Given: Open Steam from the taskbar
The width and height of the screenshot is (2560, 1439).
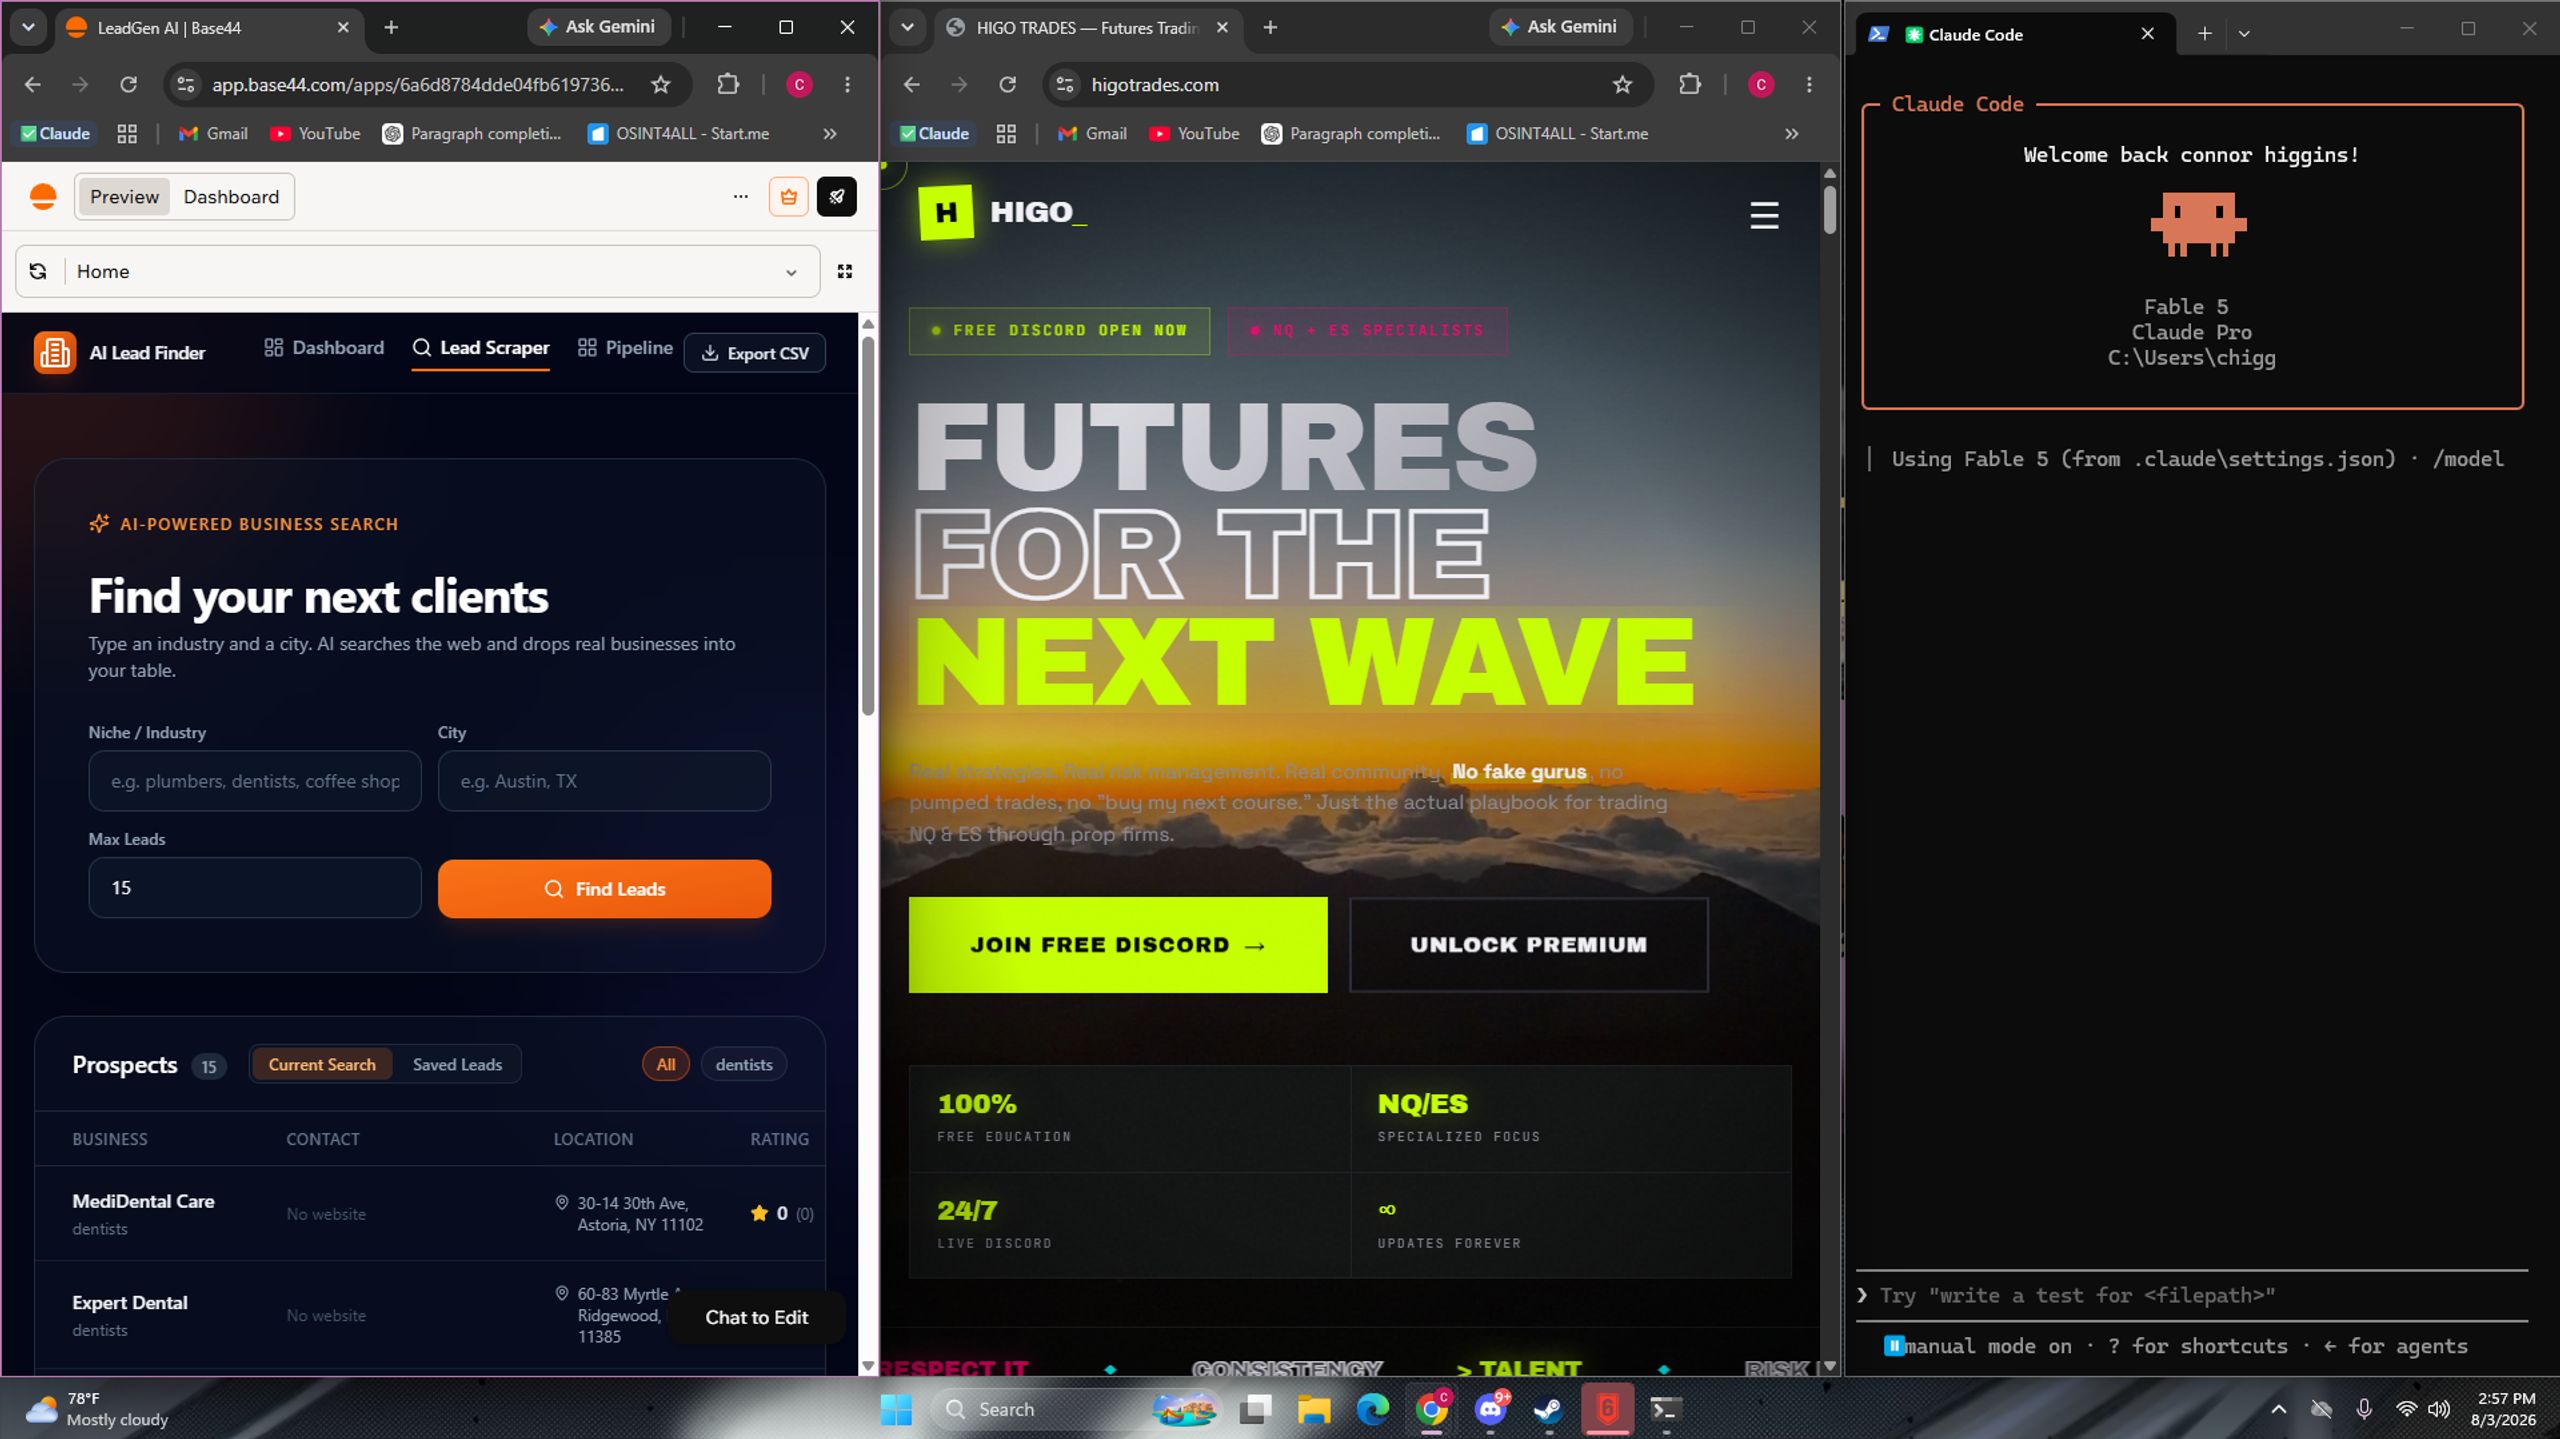Looking at the screenshot, I should click(x=1548, y=1409).
